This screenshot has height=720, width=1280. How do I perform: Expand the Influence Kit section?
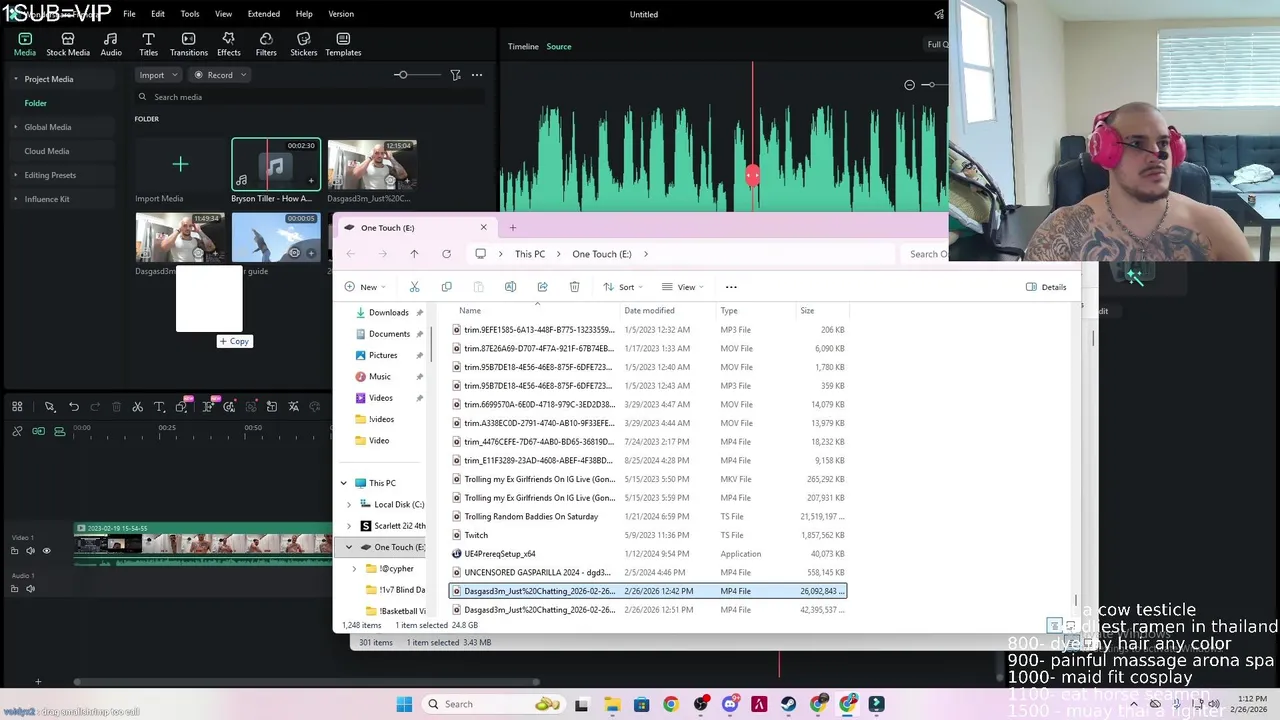(x=16, y=199)
